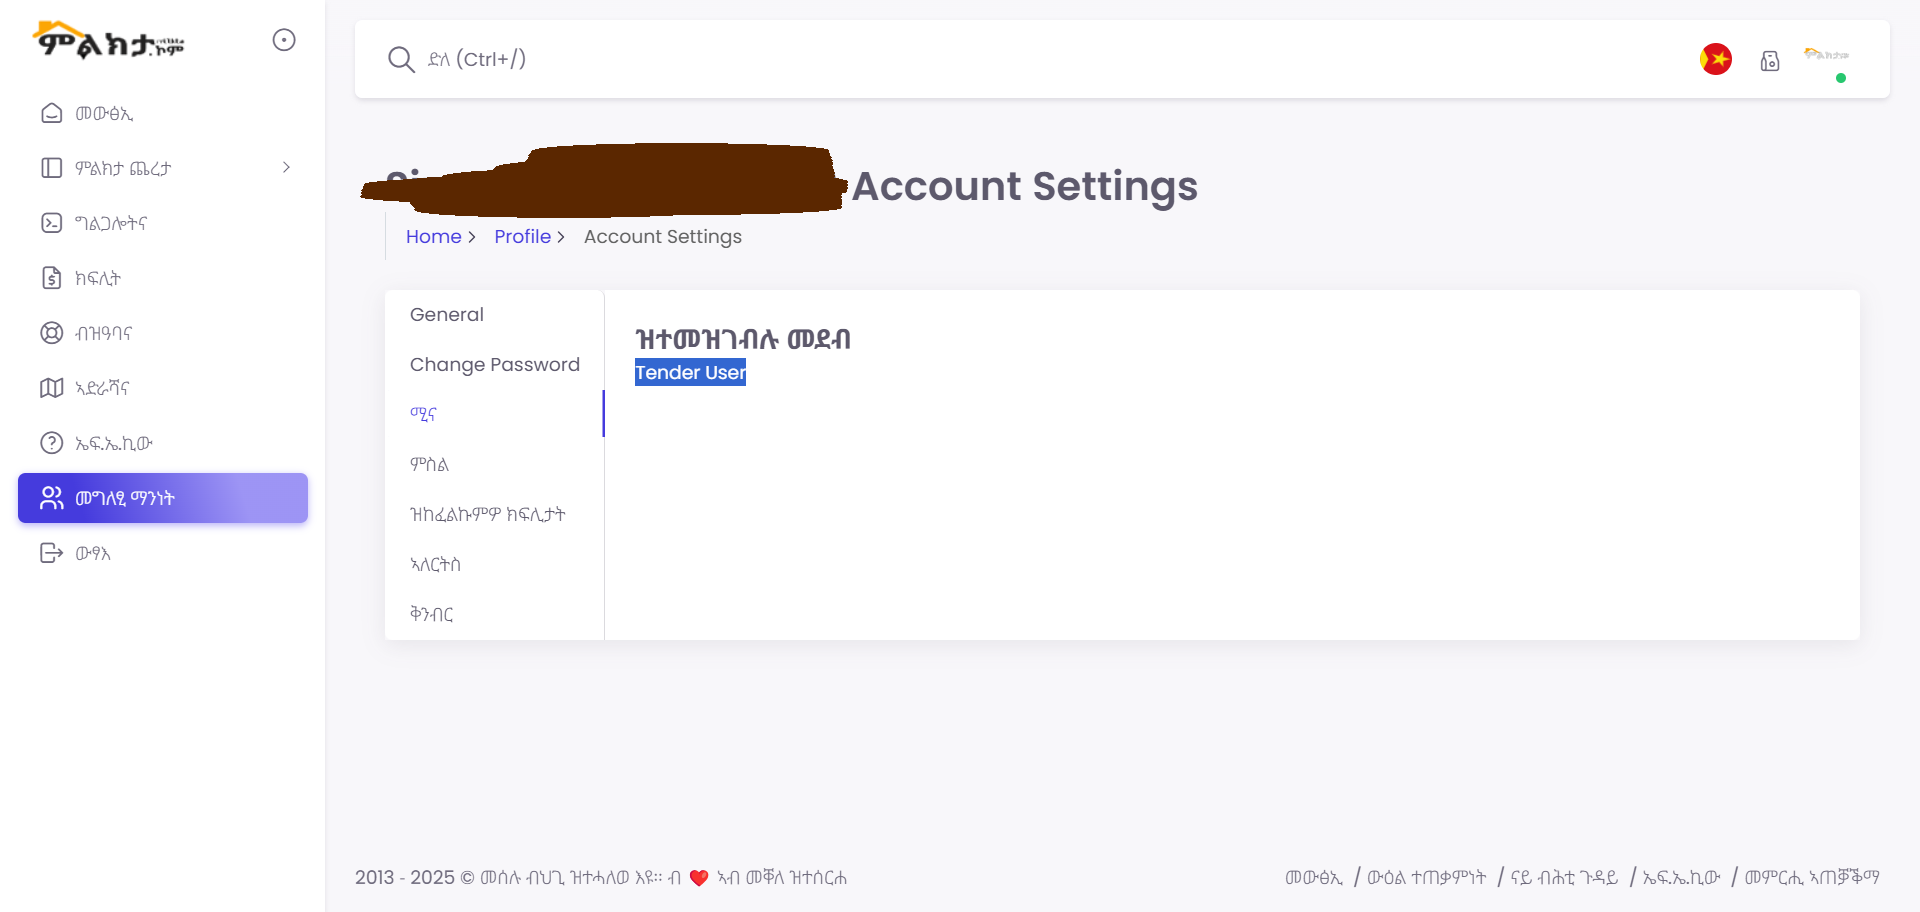Click the lock file icon in top bar
Image resolution: width=1920 pixels, height=912 pixels.
point(1770,61)
